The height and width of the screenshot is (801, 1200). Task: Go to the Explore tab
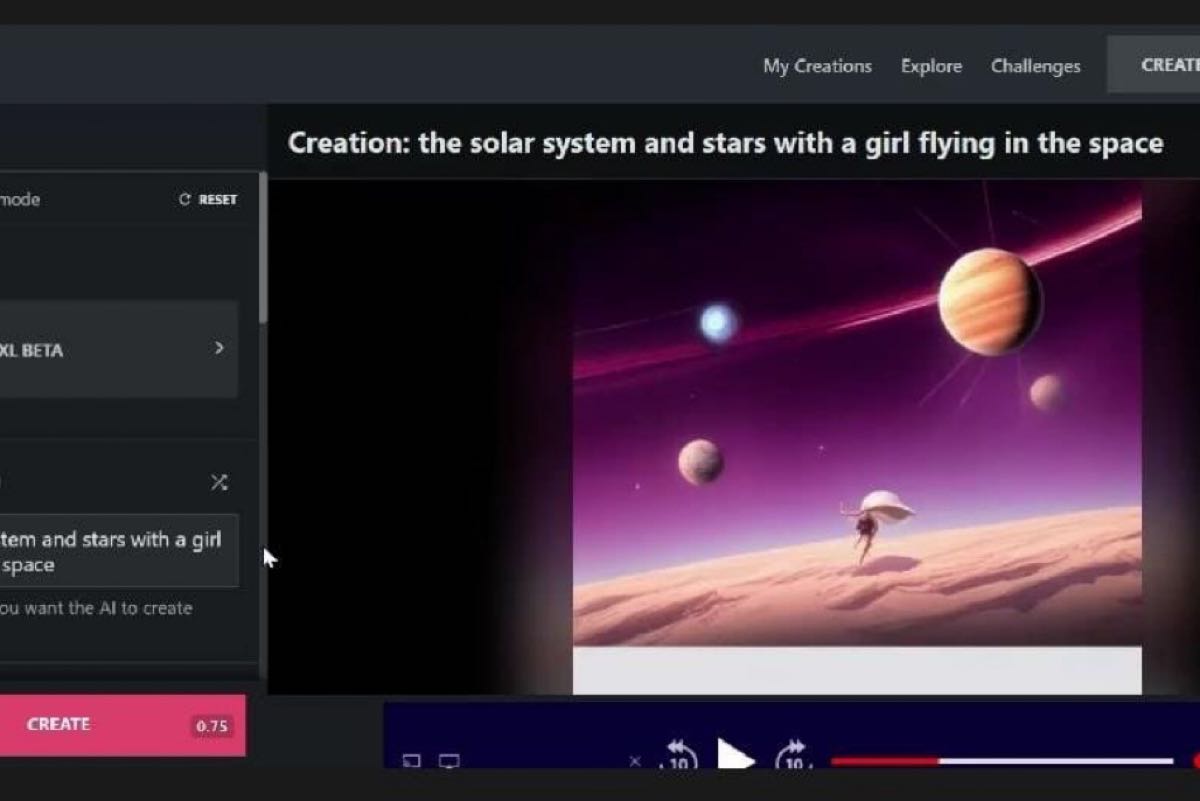point(931,66)
